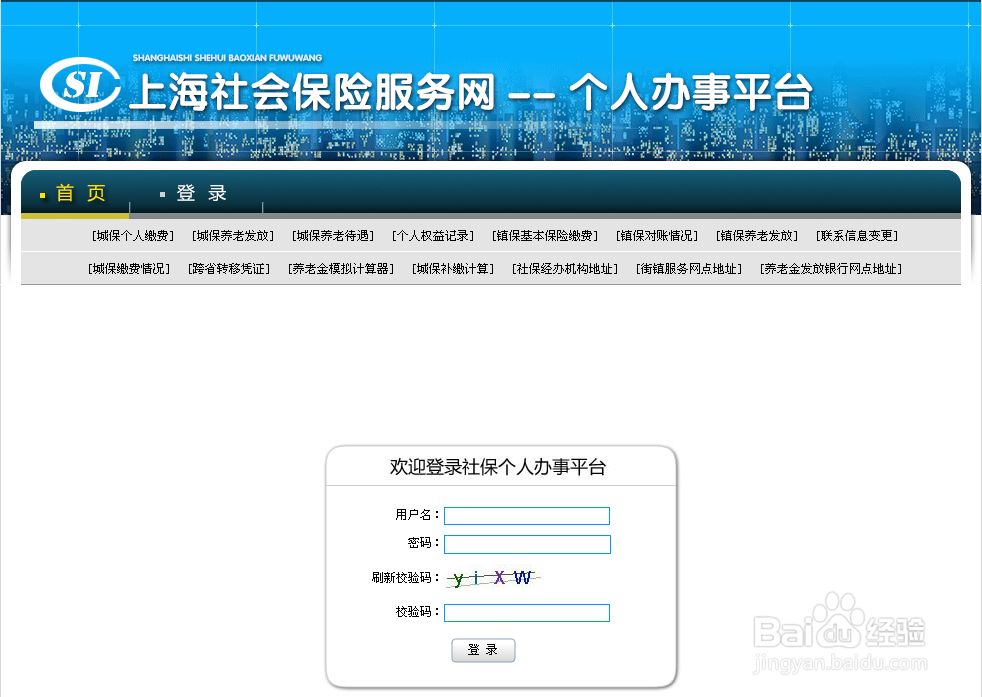
Task: Click the 镇保基本保险缴费 link
Action: [x=544, y=235]
